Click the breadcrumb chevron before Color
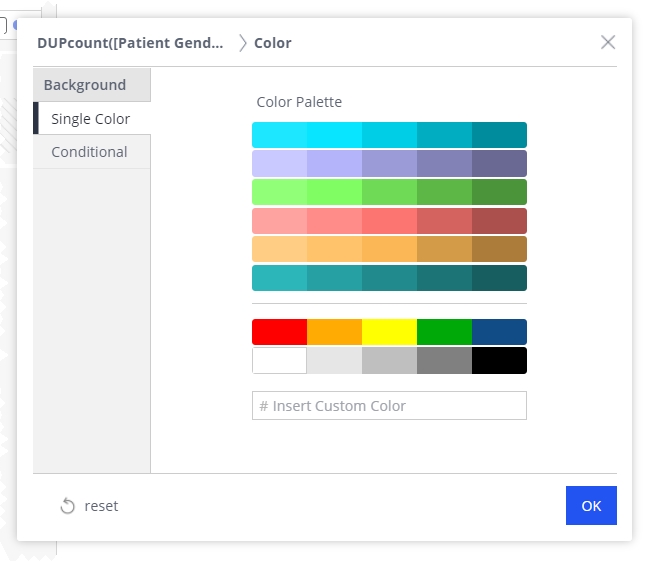The width and height of the screenshot is (650, 561). coord(243,43)
